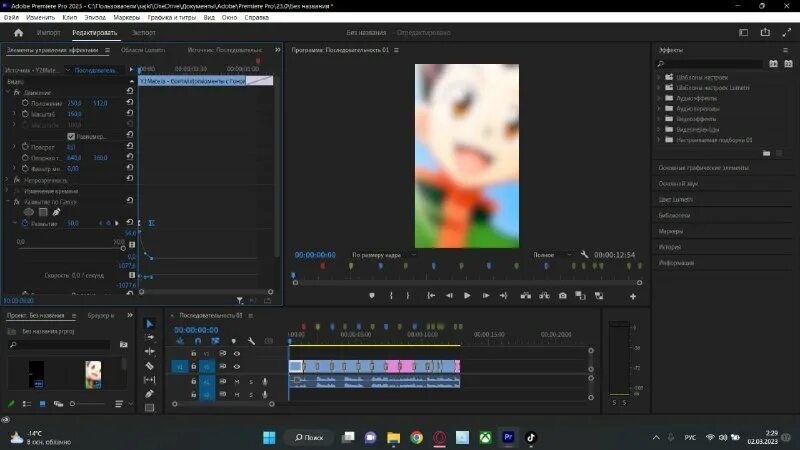Open the zoom level dropdown 'По размеру кадра'
Image resolution: width=800 pixels, height=450 pixels.
click(x=384, y=255)
